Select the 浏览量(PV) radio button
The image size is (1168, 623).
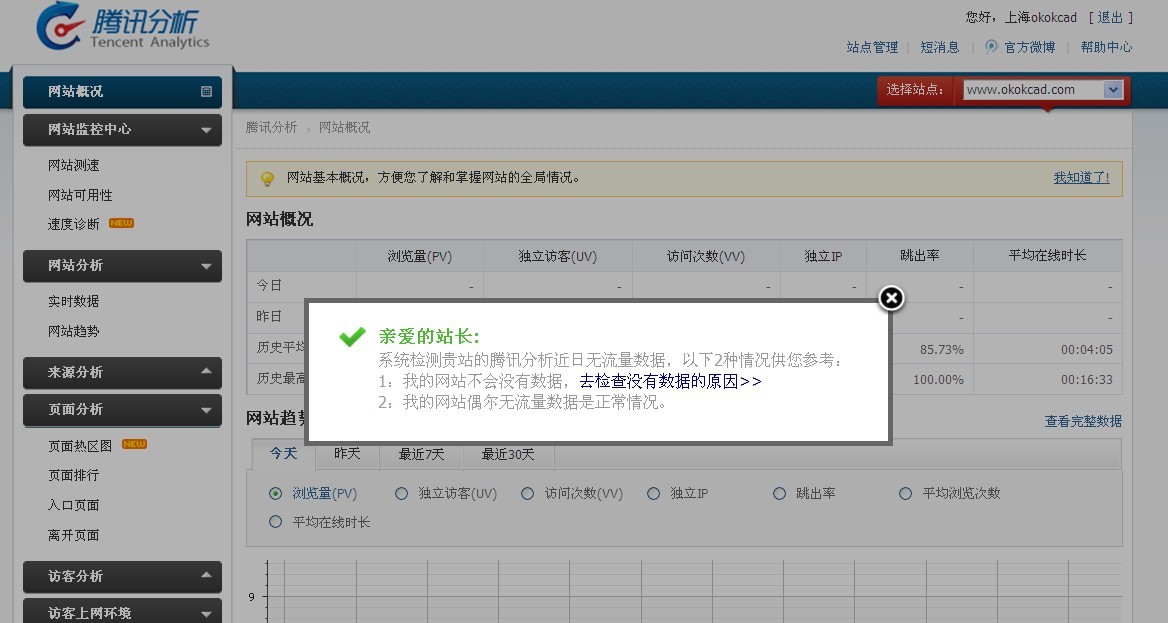coord(276,493)
